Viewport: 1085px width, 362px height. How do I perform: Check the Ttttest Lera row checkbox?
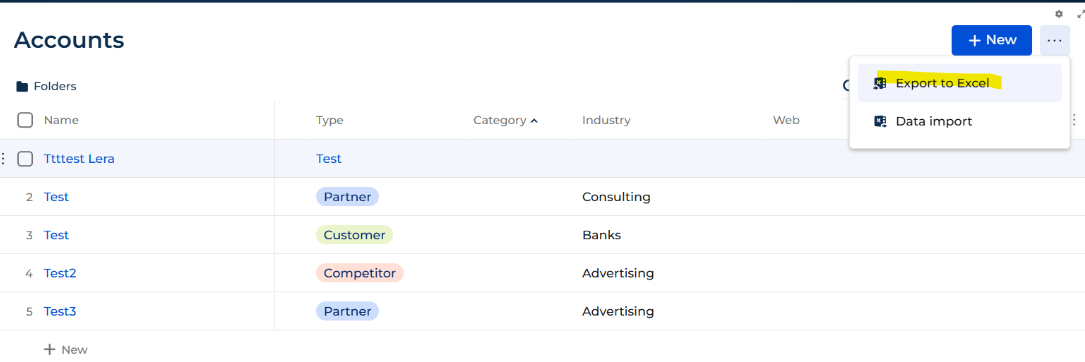coord(25,159)
